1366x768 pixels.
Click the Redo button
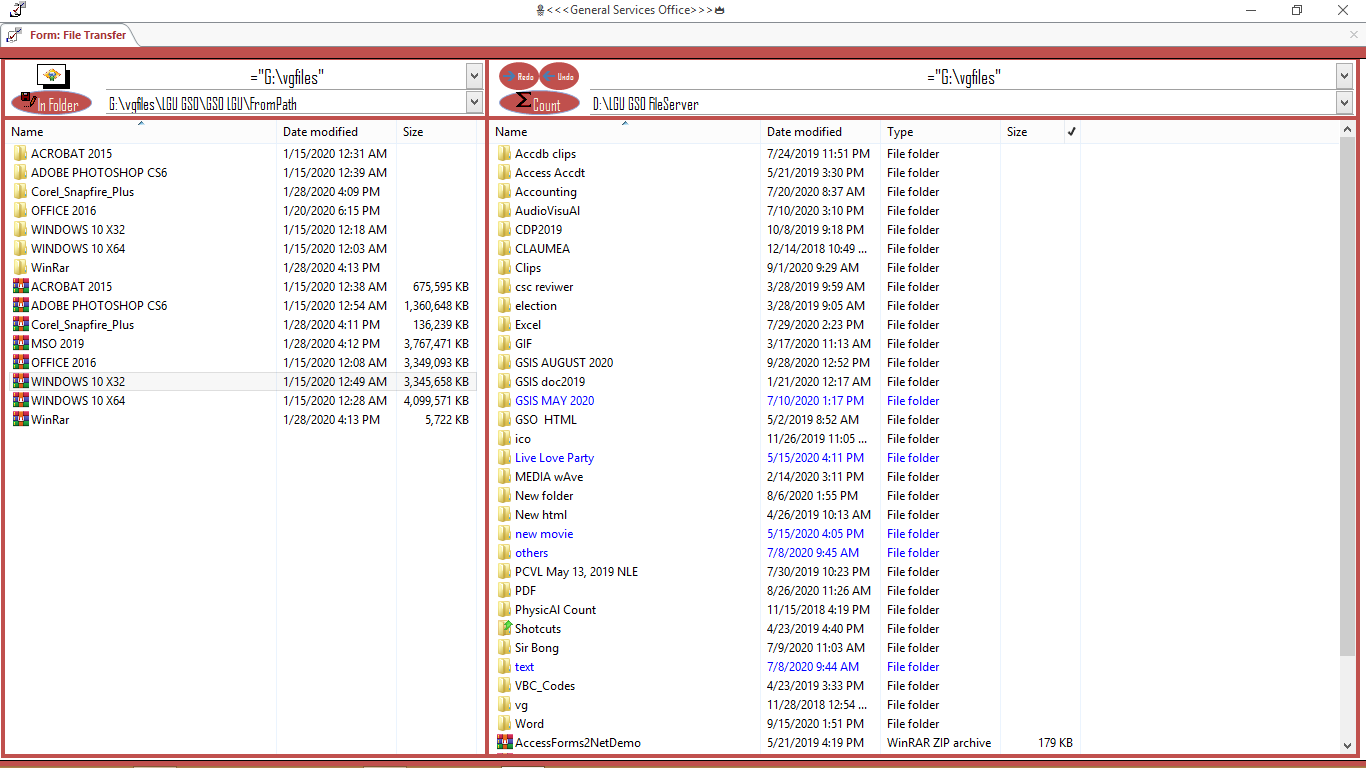click(519, 76)
